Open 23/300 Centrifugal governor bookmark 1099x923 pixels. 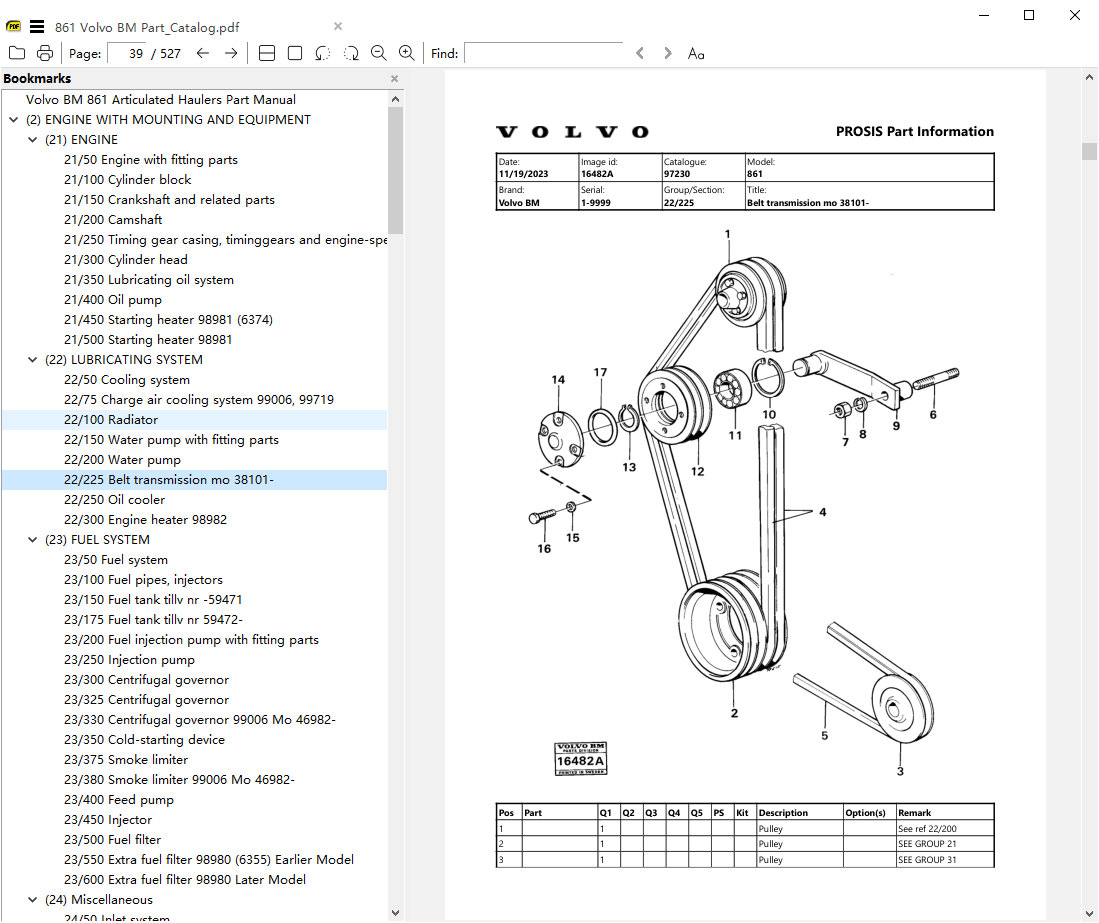point(146,680)
